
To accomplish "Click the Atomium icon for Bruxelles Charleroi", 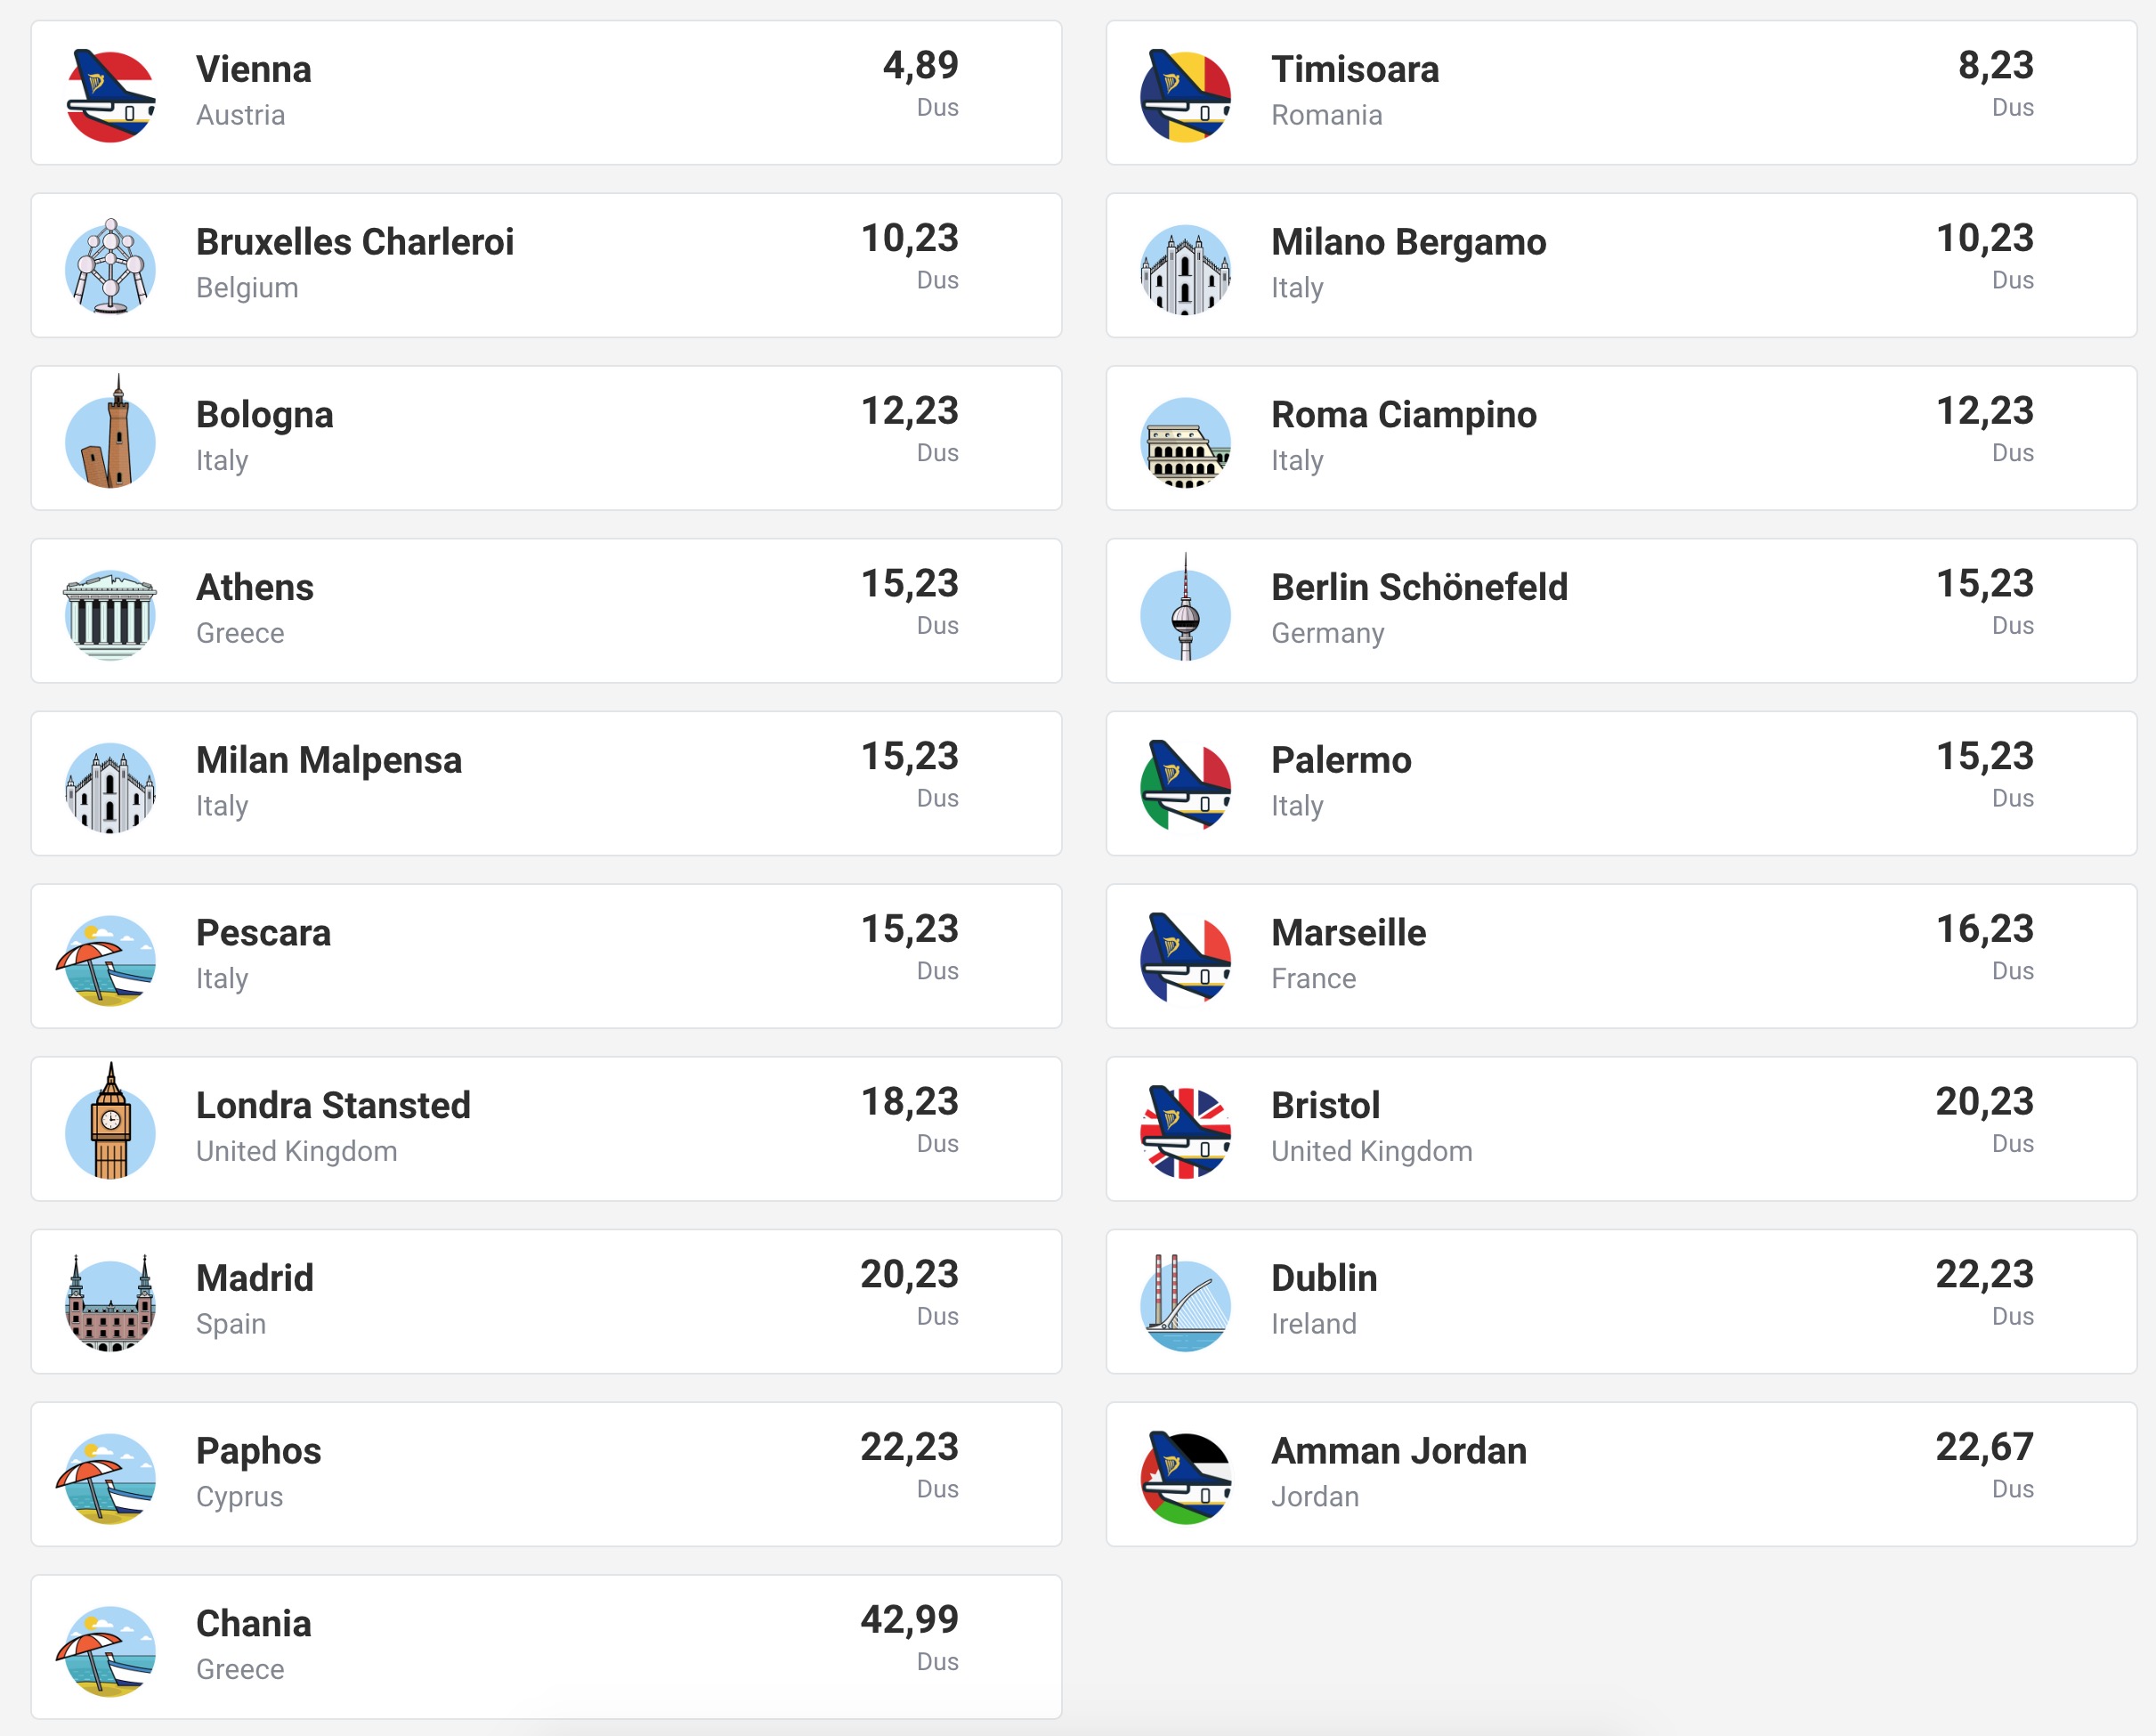I will tap(110, 268).
